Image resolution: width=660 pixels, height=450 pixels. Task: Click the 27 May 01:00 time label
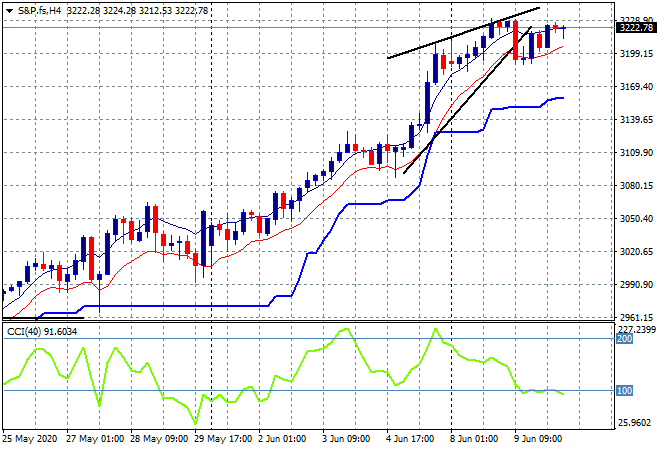pyautogui.click(x=95, y=439)
